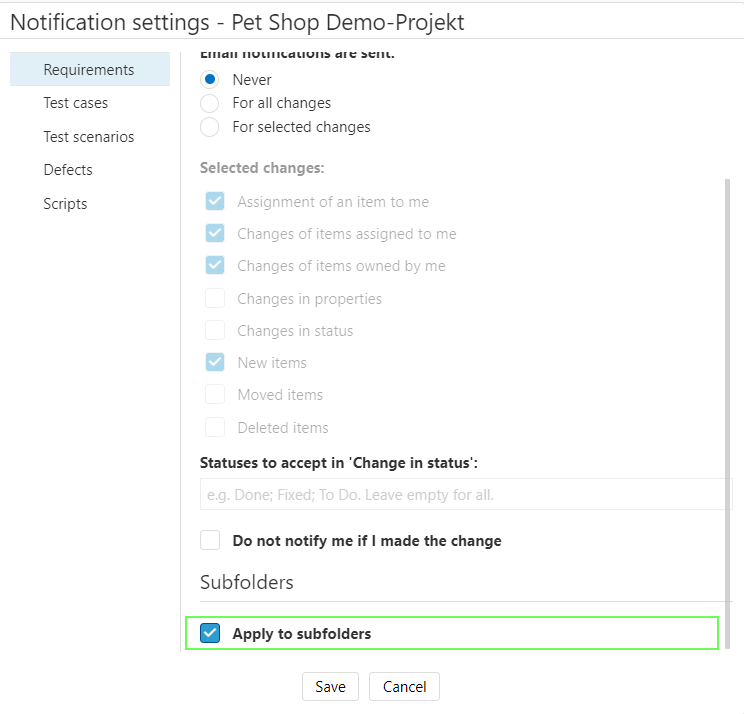Select the Never radio option
Image resolution: width=744 pixels, height=714 pixels.
point(210,79)
